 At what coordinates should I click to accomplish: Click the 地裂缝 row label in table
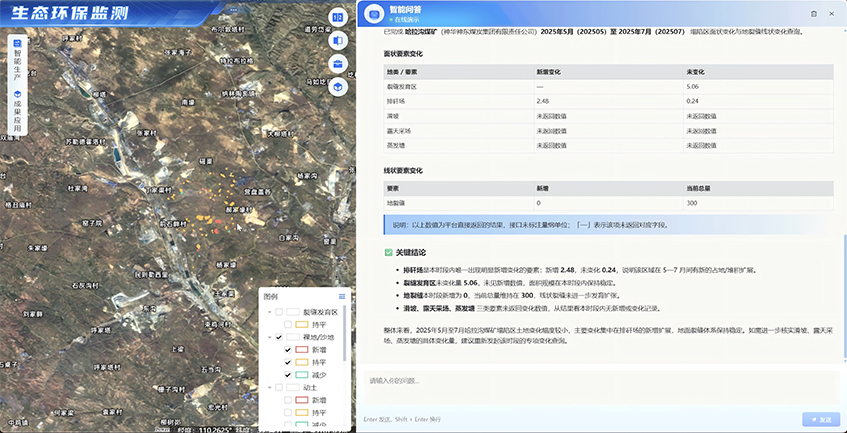pyautogui.click(x=396, y=203)
